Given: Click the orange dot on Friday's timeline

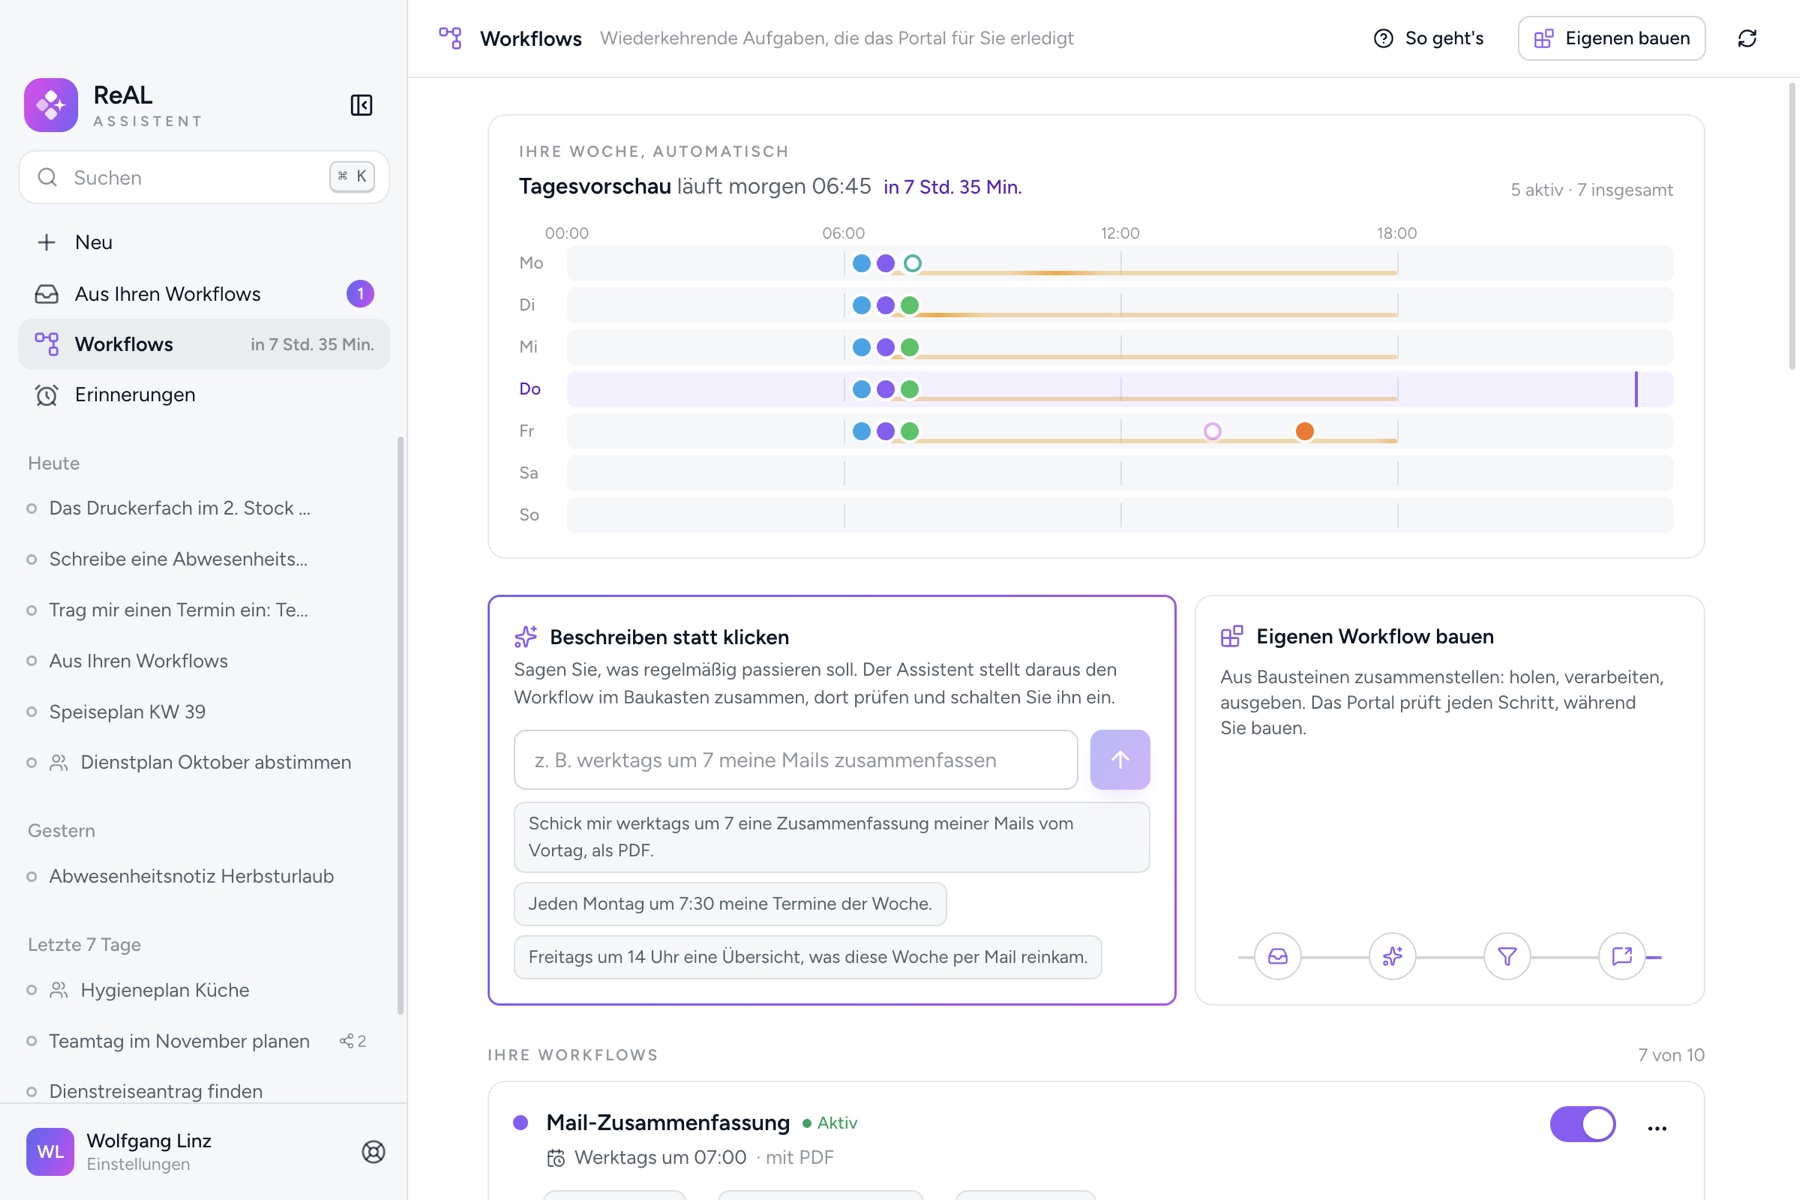Looking at the screenshot, I should click(1305, 431).
